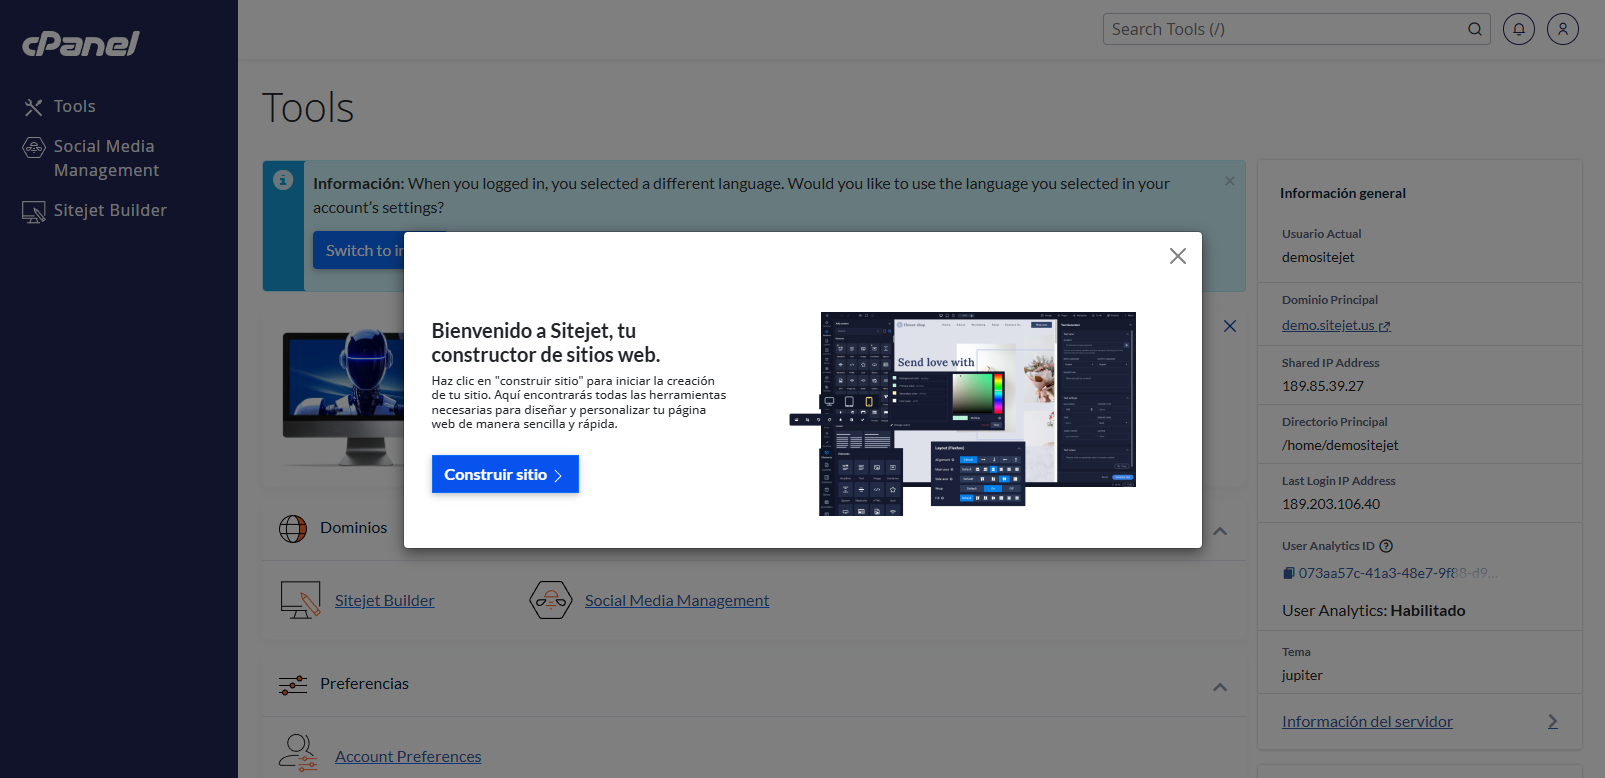Click the Social Media Management hexagon icon
1605x778 pixels.
(550, 600)
